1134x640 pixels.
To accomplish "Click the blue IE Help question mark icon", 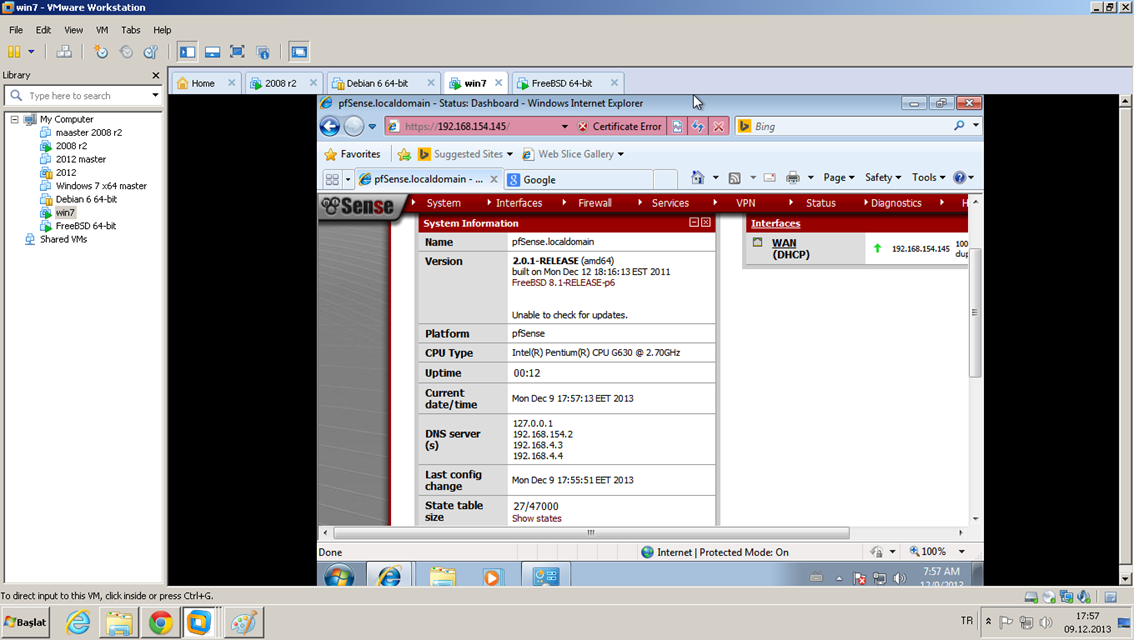I will tap(960, 178).
